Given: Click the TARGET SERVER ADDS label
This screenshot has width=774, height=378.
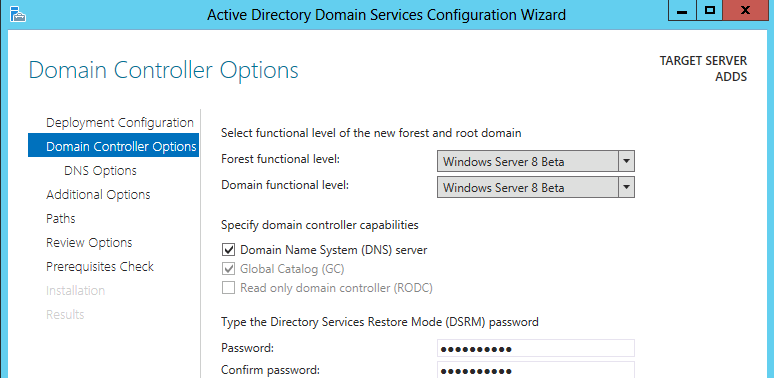Looking at the screenshot, I should click(x=703, y=69).
